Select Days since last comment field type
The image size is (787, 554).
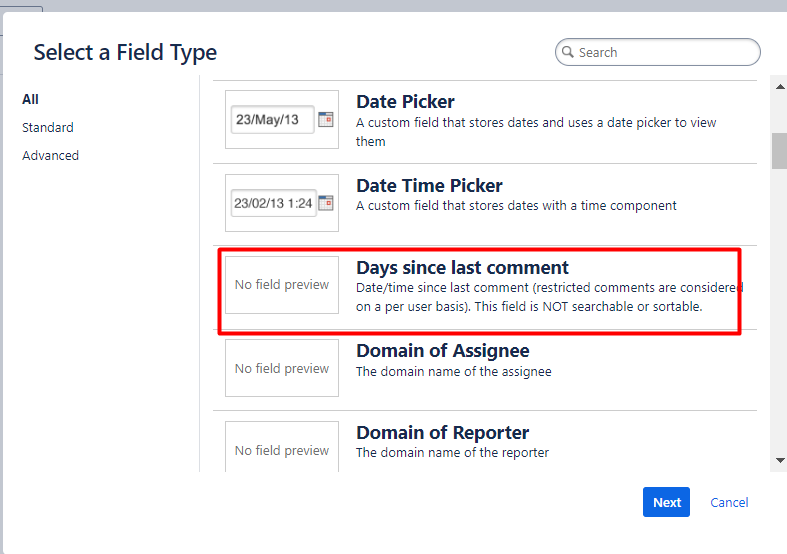pyautogui.click(x=485, y=287)
